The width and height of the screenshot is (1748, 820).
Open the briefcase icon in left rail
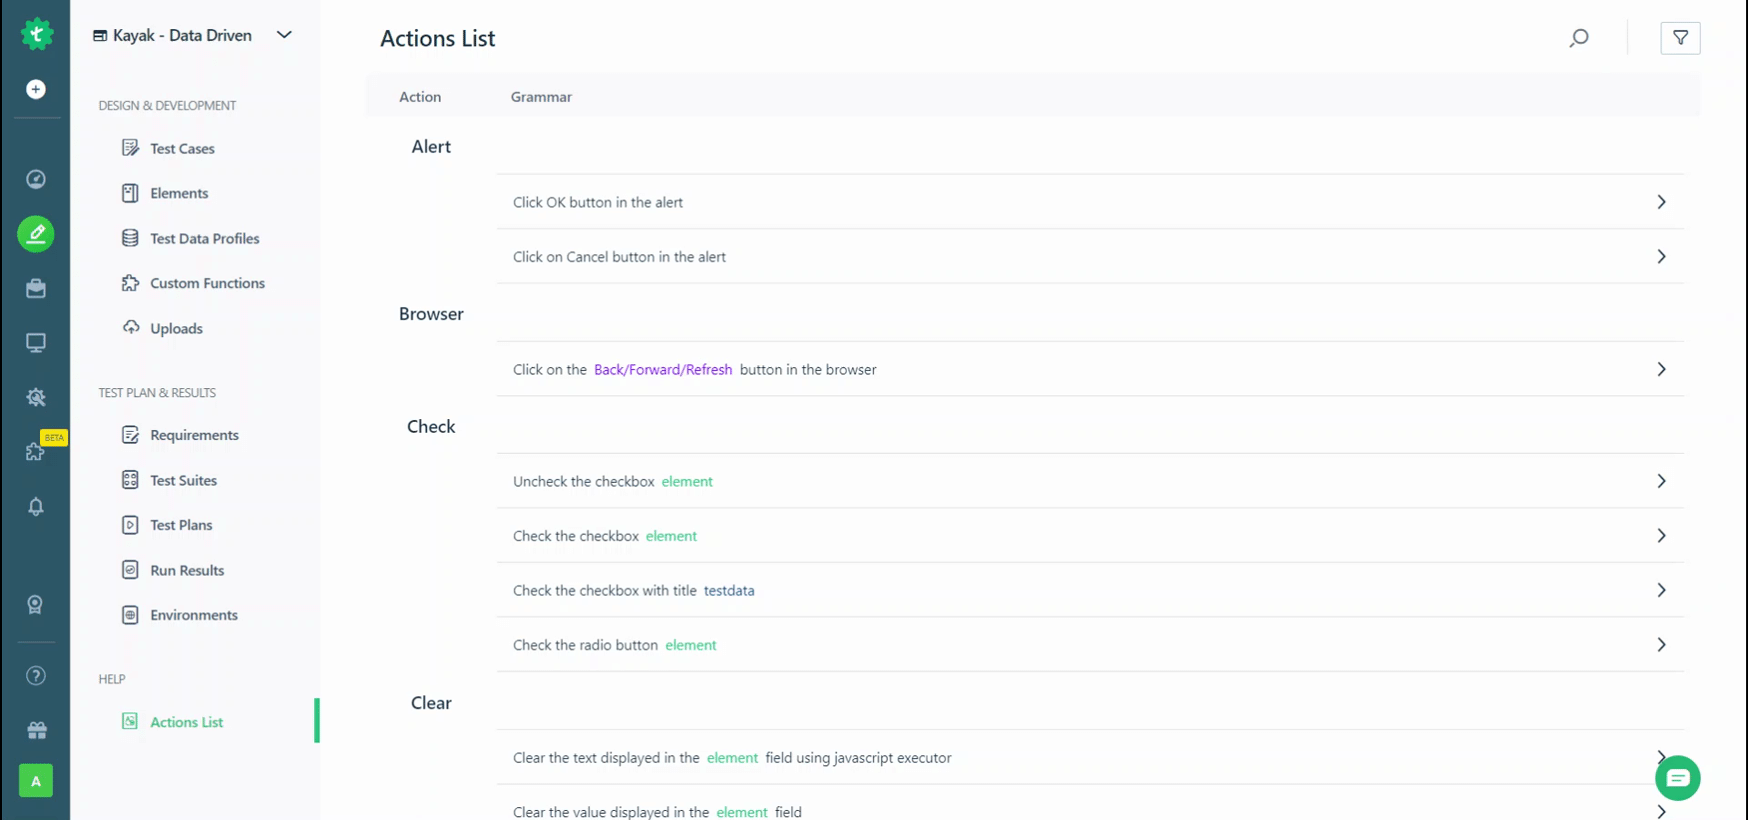36,288
